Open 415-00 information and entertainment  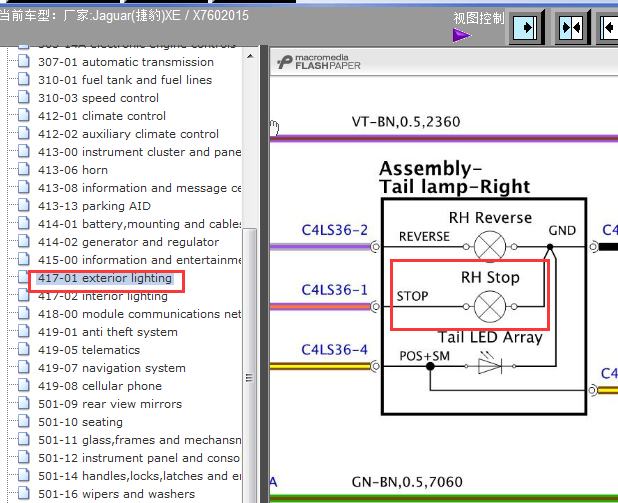140,260
